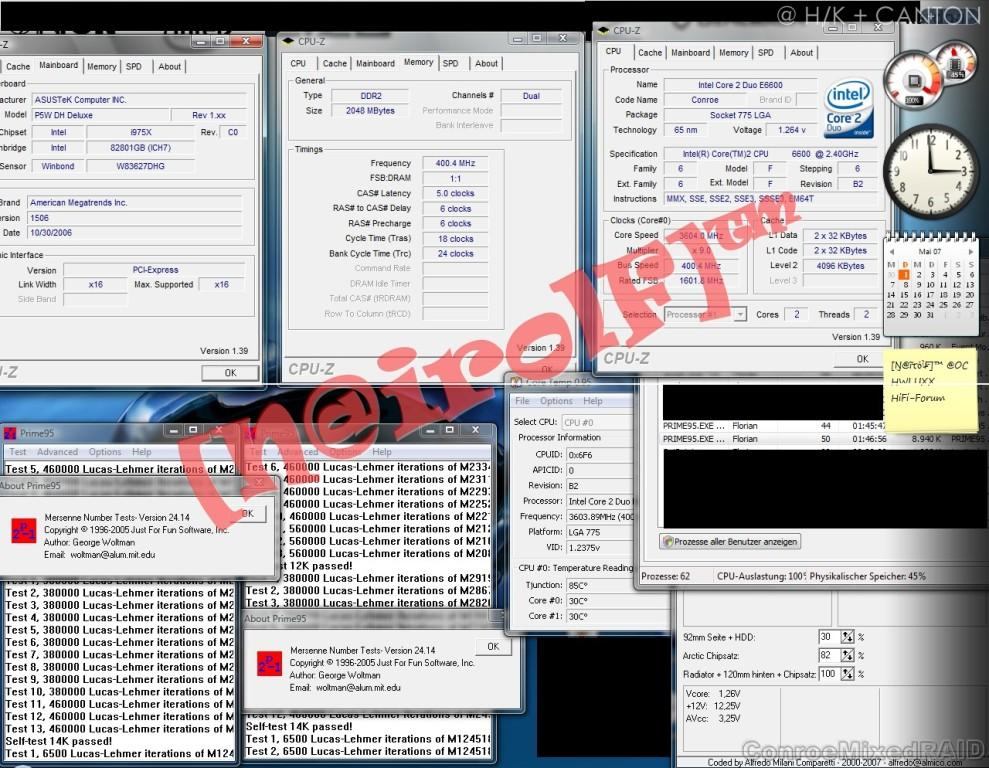
Task: Click the 2048 MBytes memory size value
Action: tap(370, 110)
